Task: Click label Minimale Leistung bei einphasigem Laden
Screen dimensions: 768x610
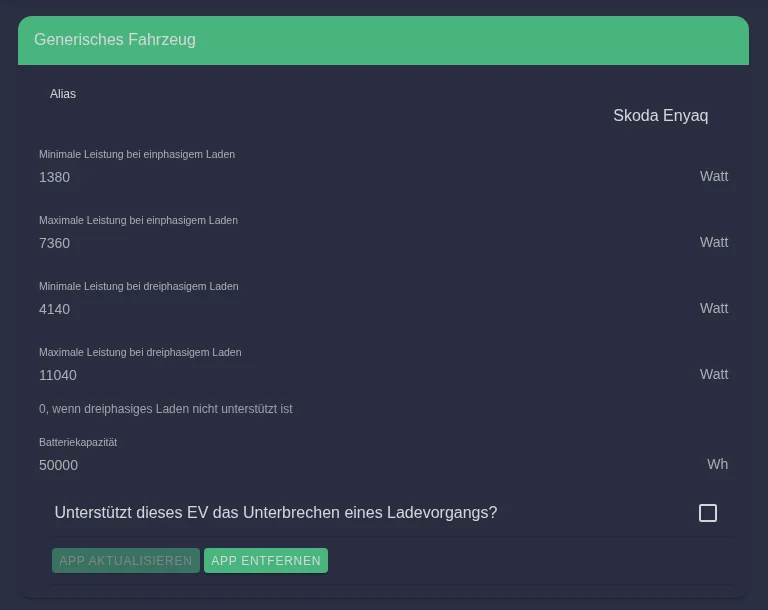Action: click(x=137, y=154)
